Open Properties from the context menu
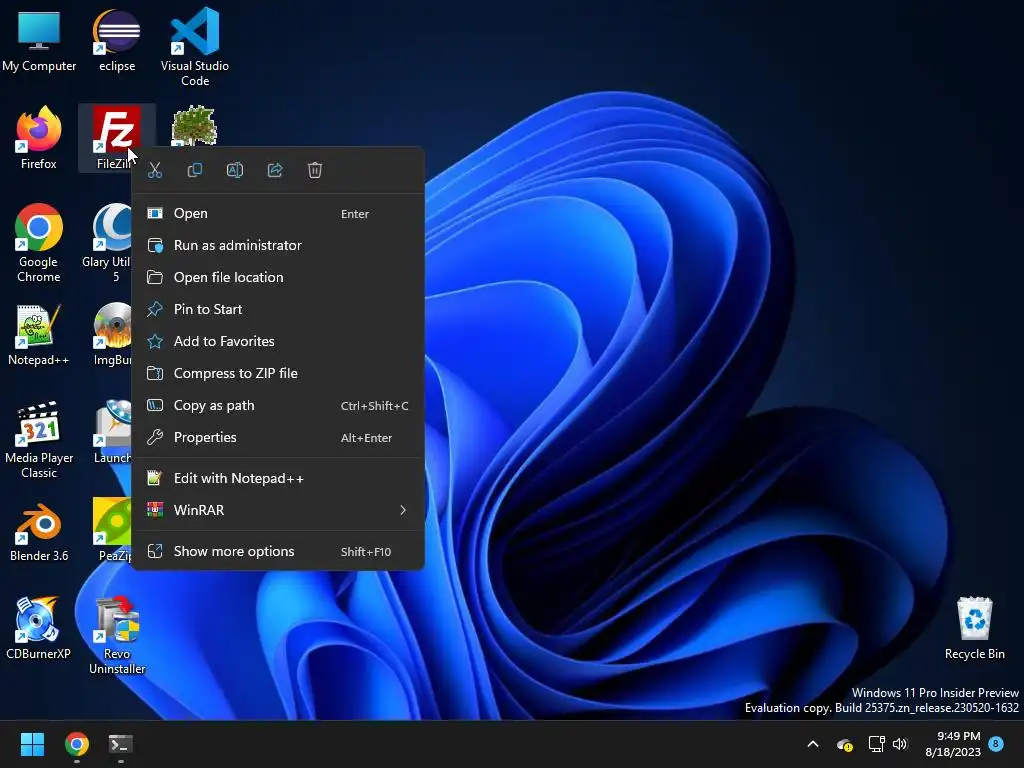 [x=278, y=438]
